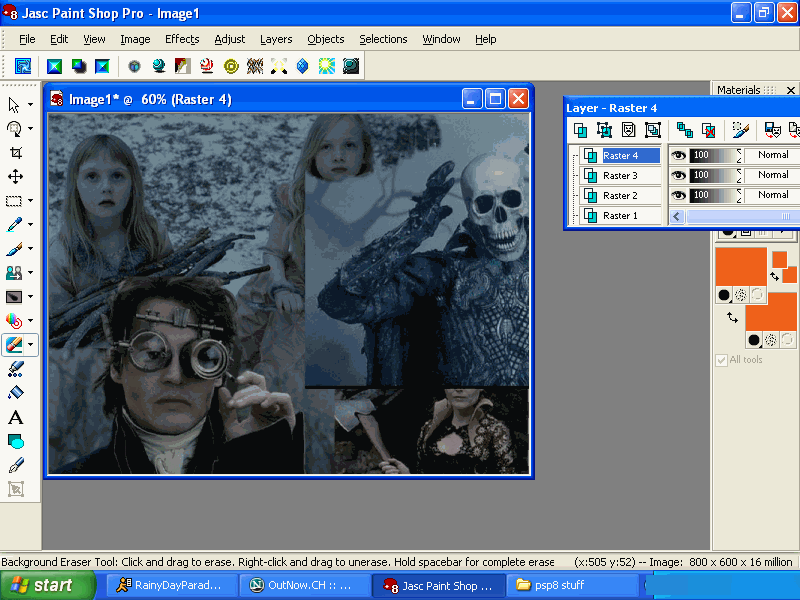Screen dimensions: 800x600
Task: Select the Dodge/retouch brush tool
Action: point(14,296)
